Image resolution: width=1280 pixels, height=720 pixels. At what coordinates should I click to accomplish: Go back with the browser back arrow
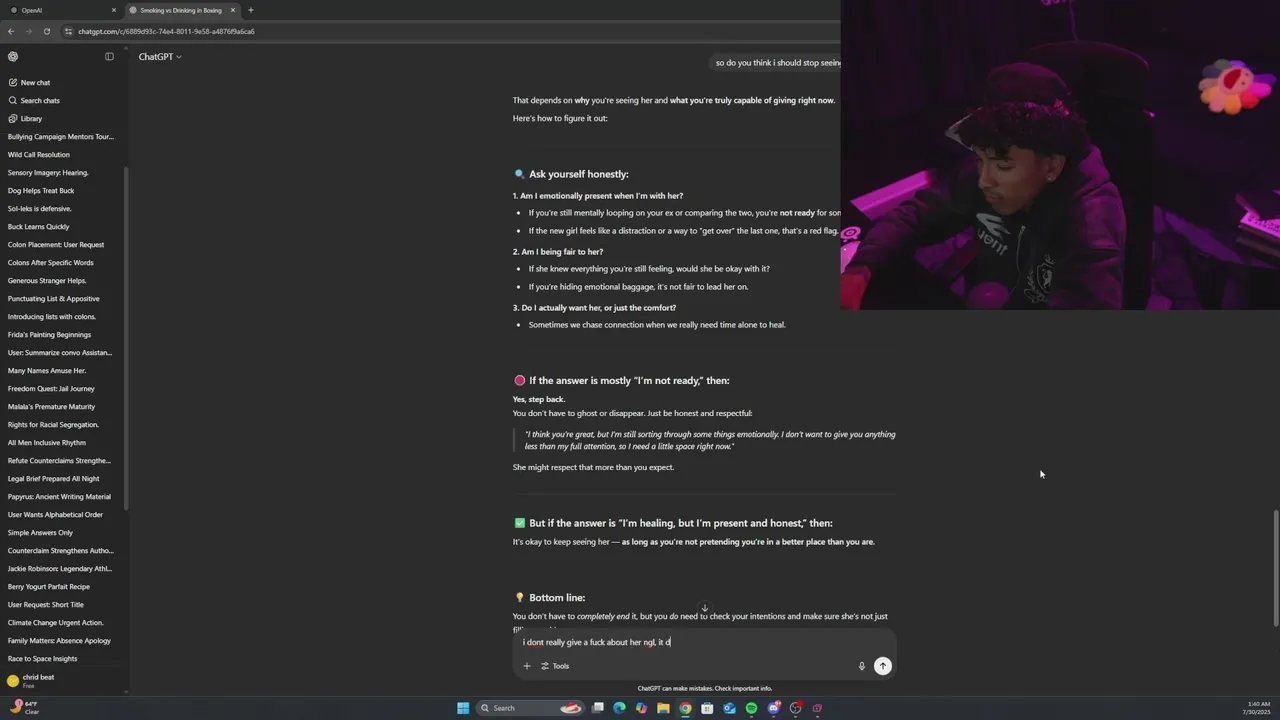tap(11, 31)
